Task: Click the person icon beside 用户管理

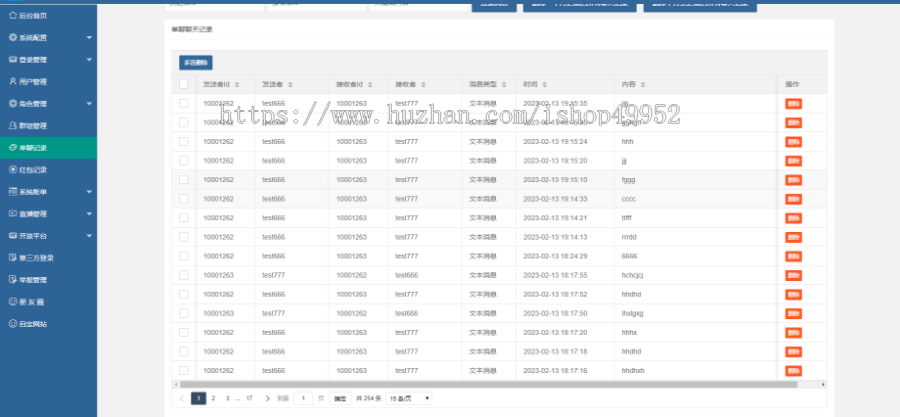Action: (13, 81)
